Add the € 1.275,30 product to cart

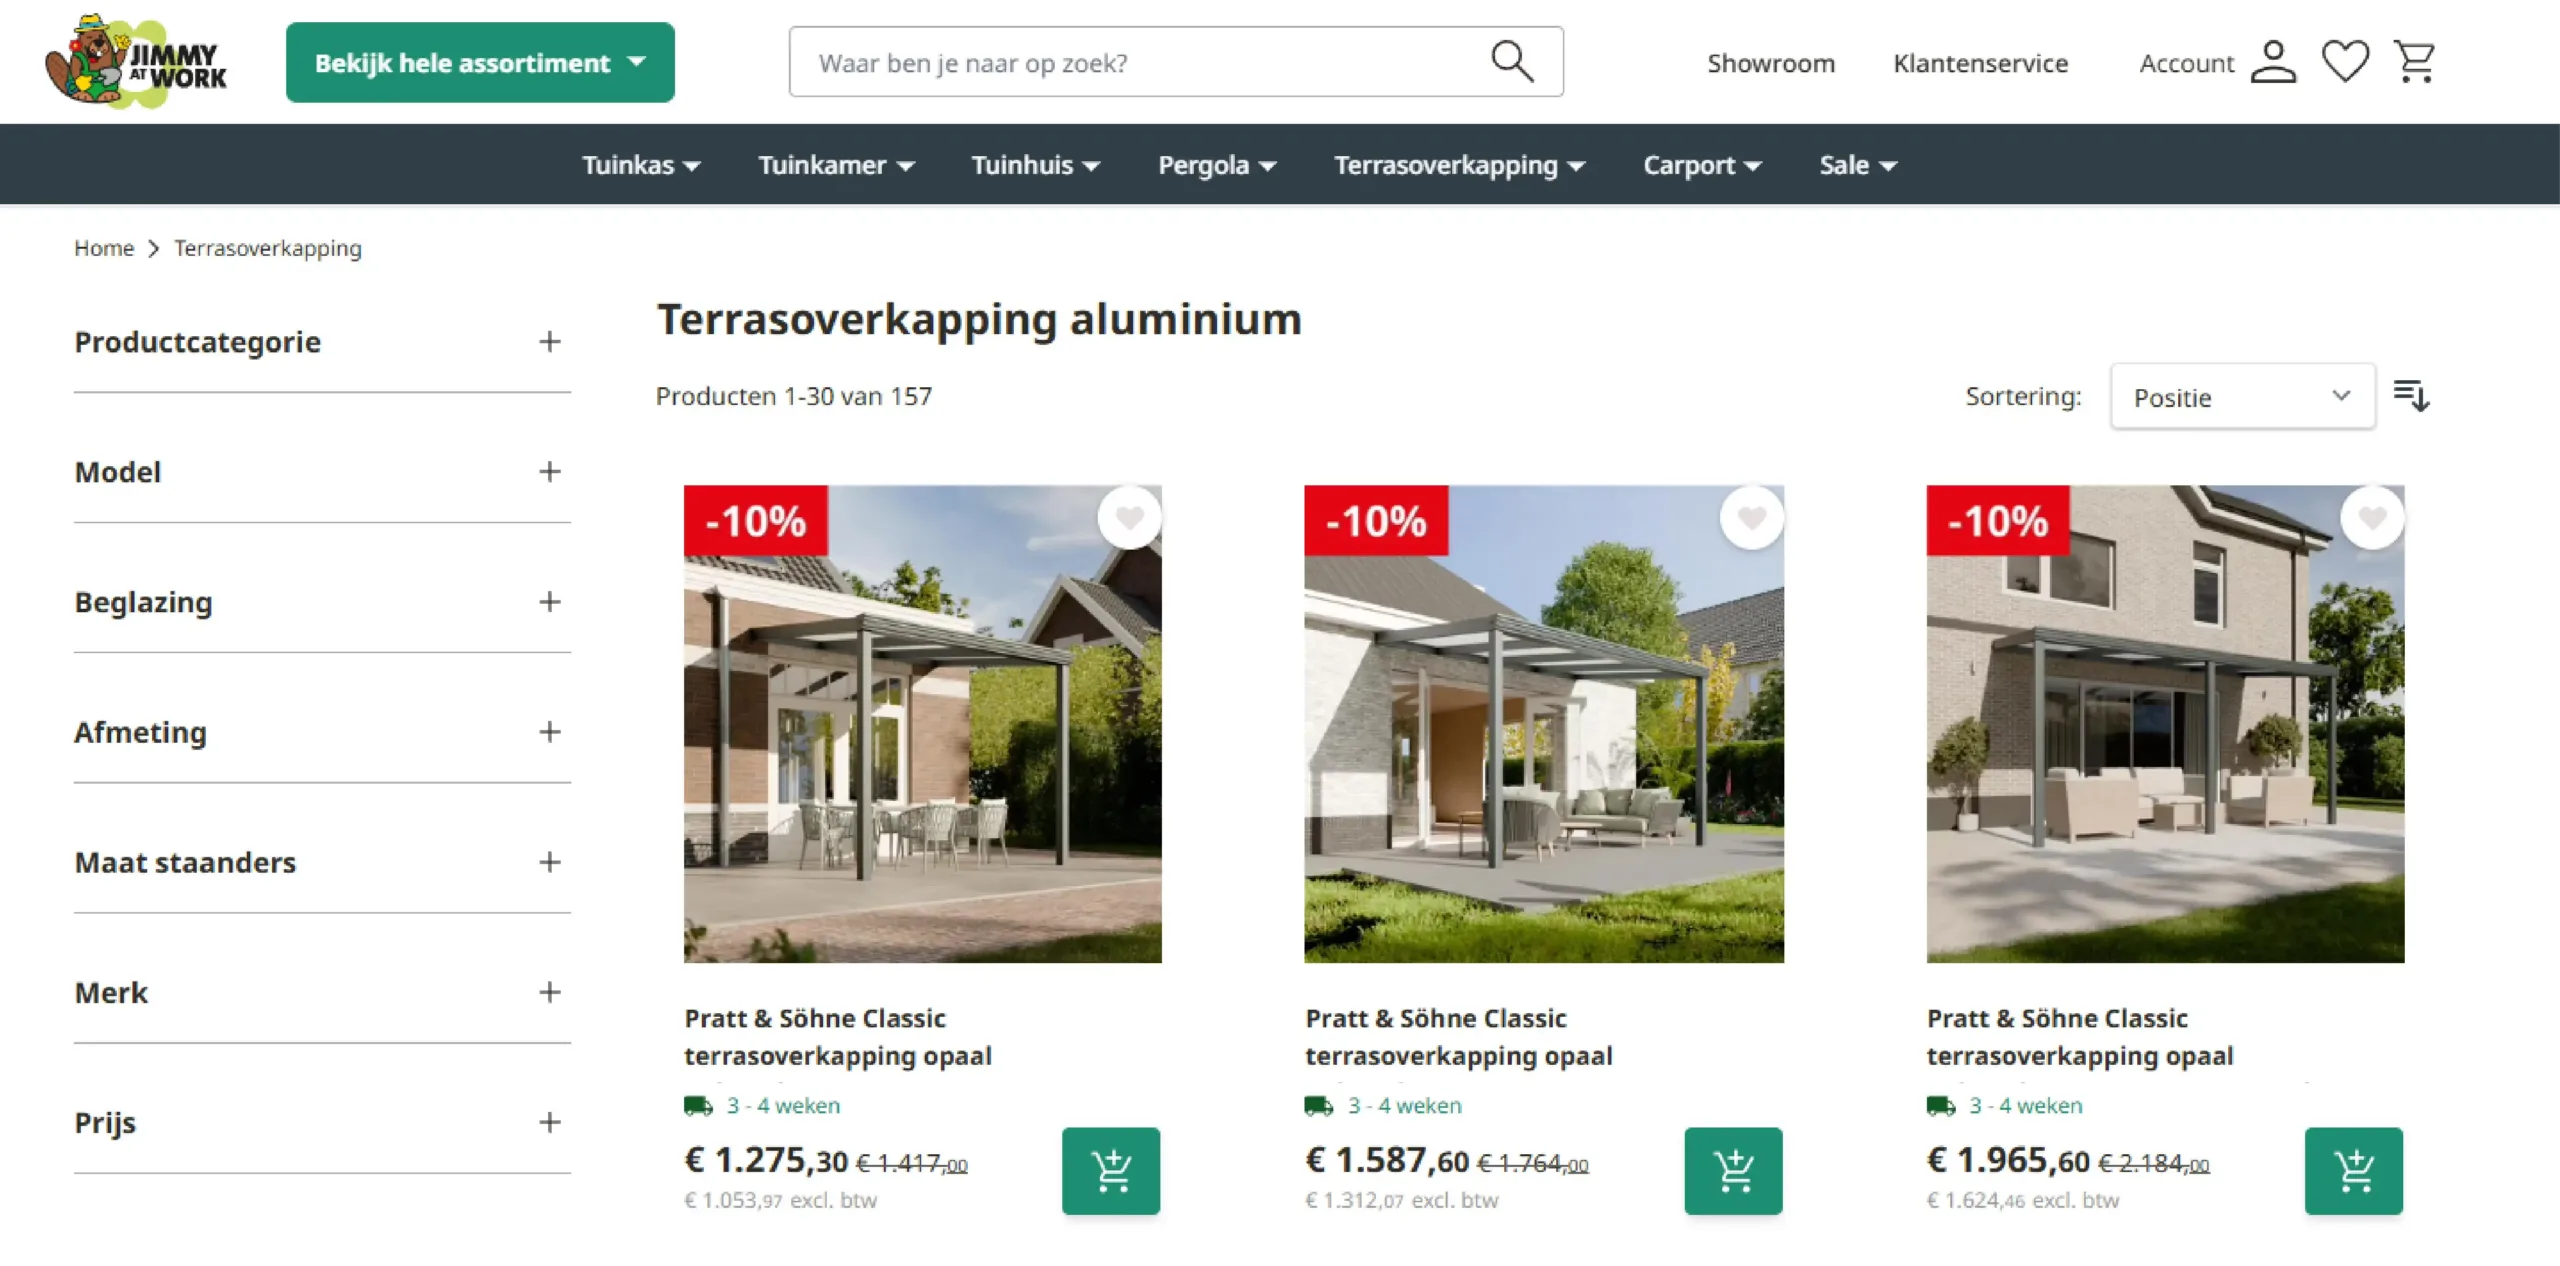(1111, 1171)
